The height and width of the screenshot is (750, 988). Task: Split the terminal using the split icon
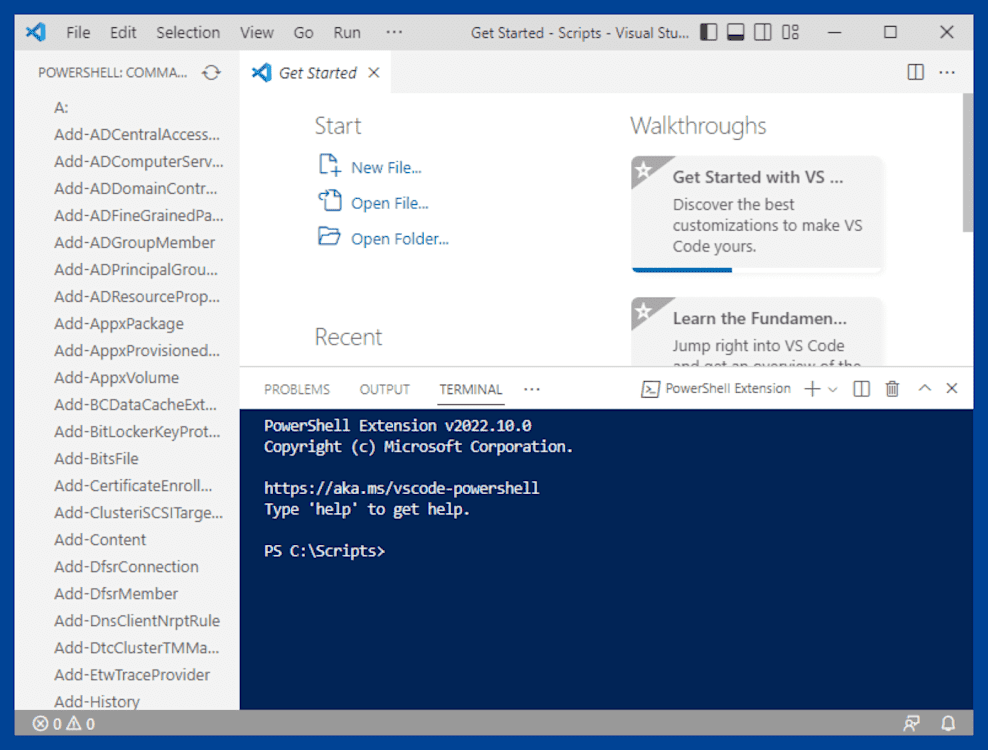861,389
